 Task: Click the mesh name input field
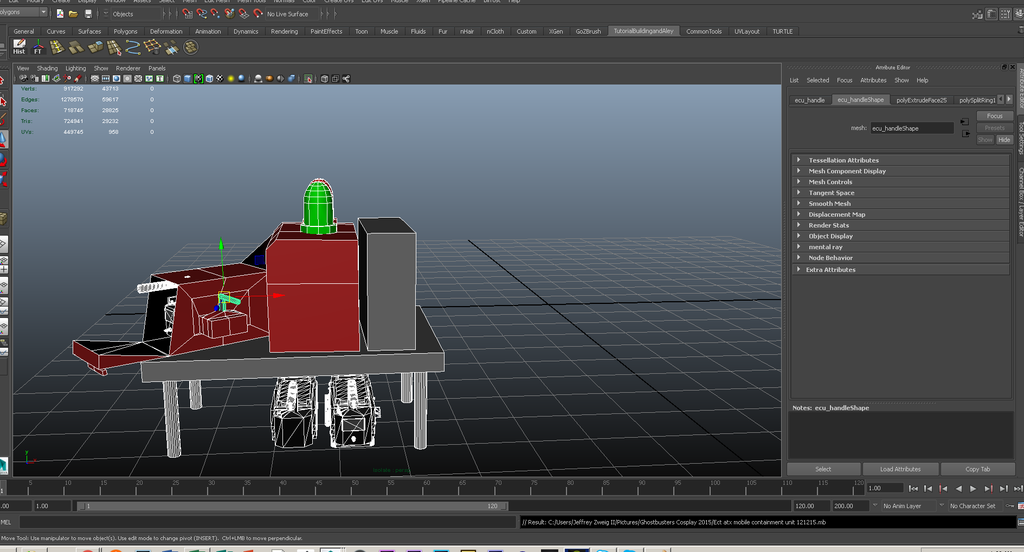pos(912,128)
